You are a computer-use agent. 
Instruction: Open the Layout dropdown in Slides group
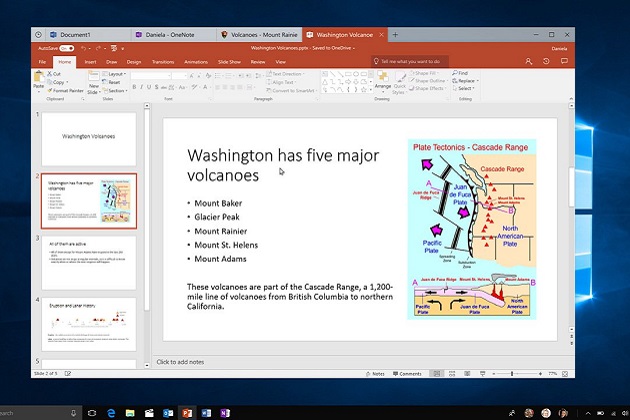pos(115,74)
